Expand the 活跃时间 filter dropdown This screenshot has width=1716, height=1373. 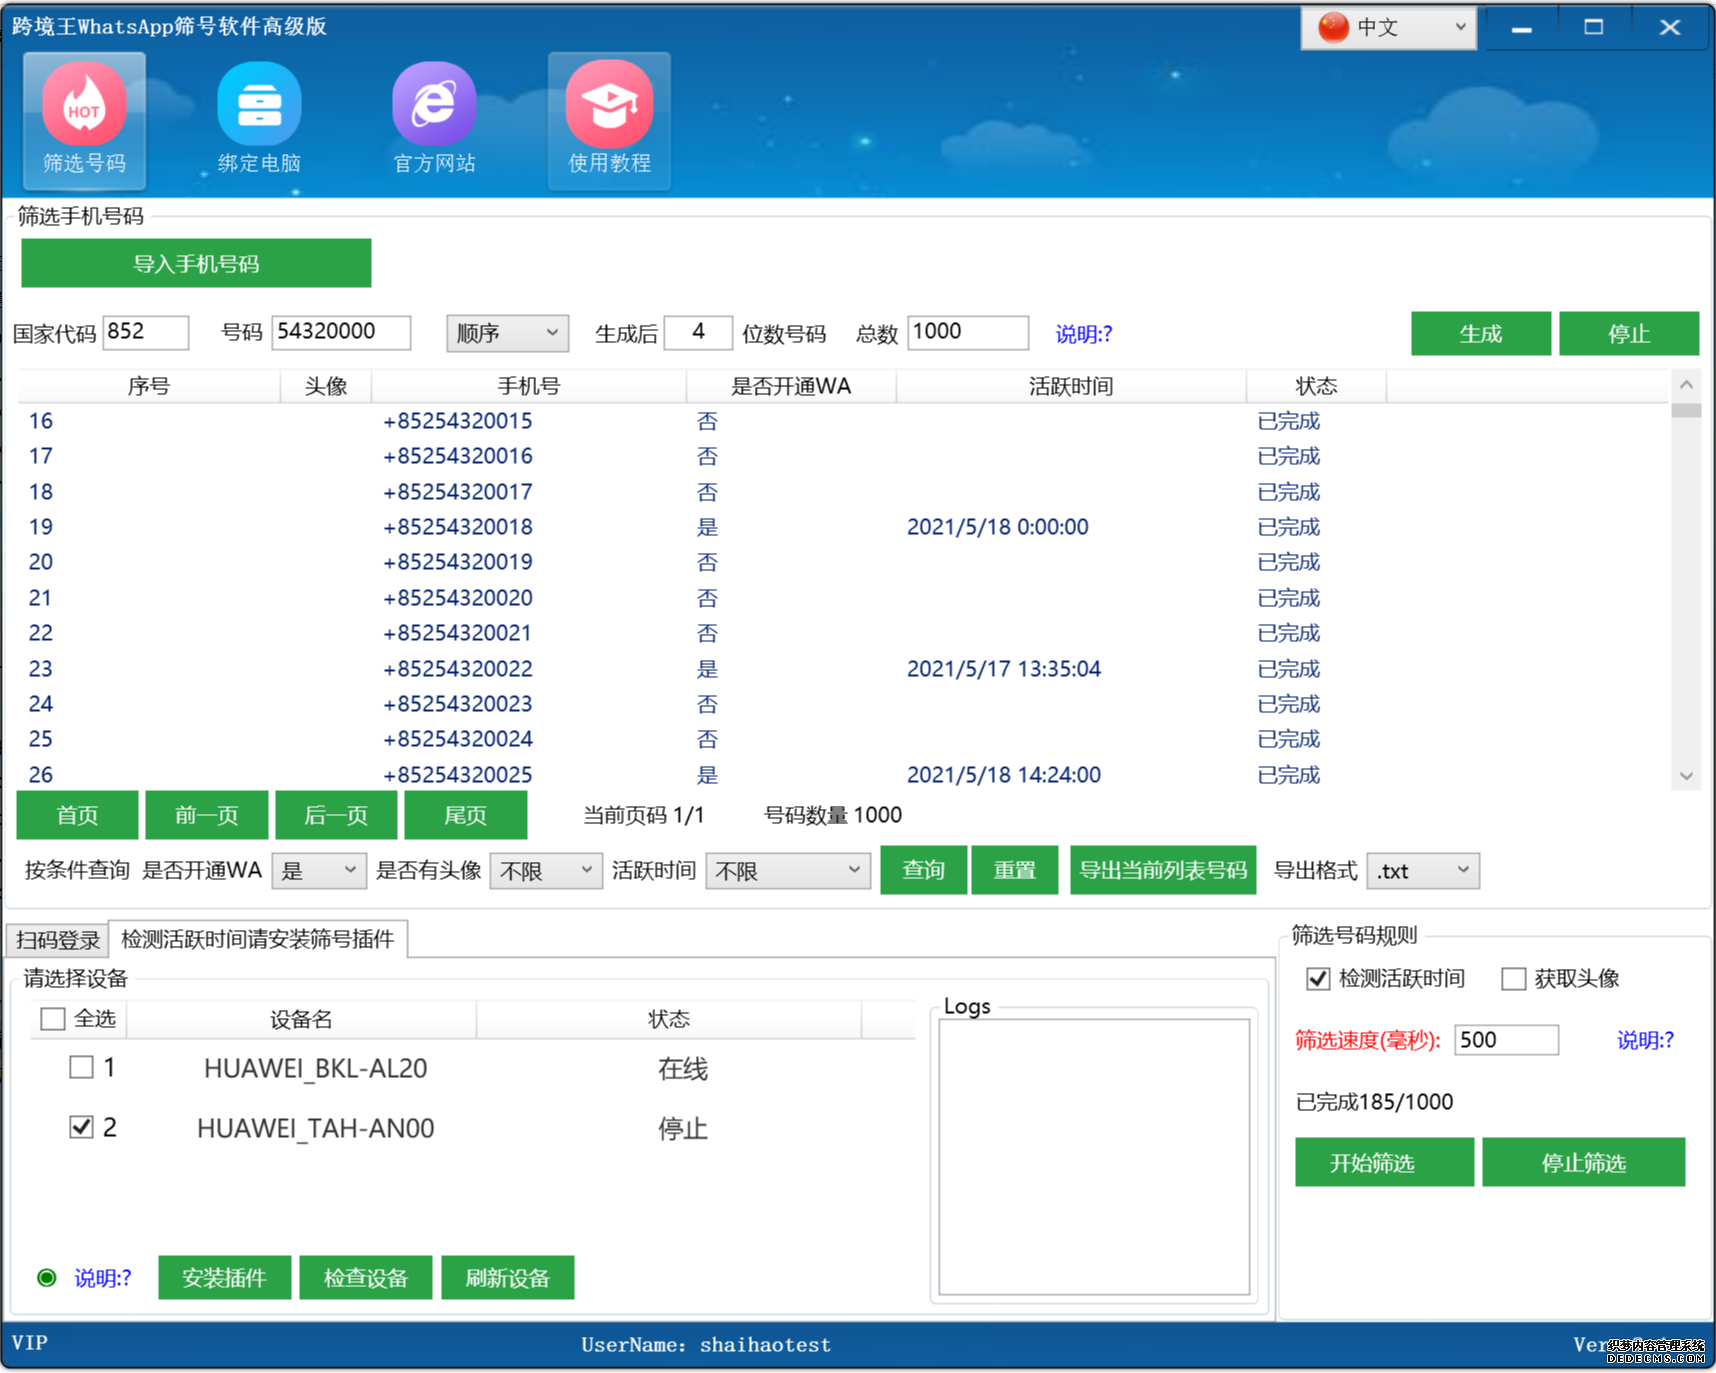click(787, 870)
